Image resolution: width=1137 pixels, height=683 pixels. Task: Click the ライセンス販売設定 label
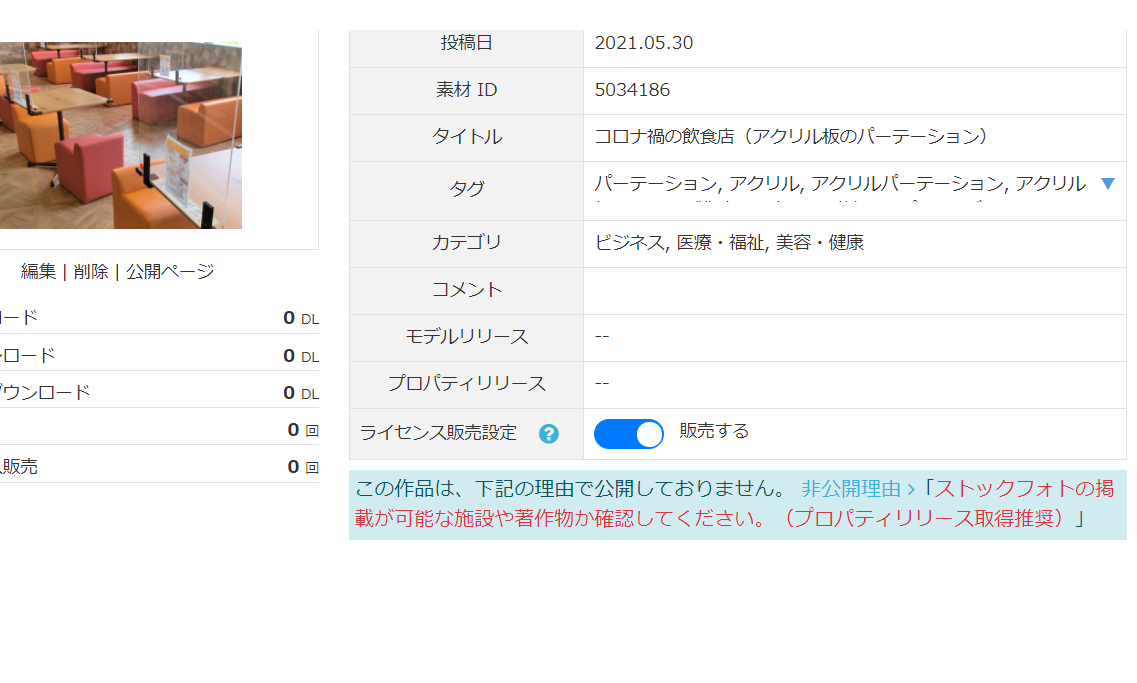(438, 433)
